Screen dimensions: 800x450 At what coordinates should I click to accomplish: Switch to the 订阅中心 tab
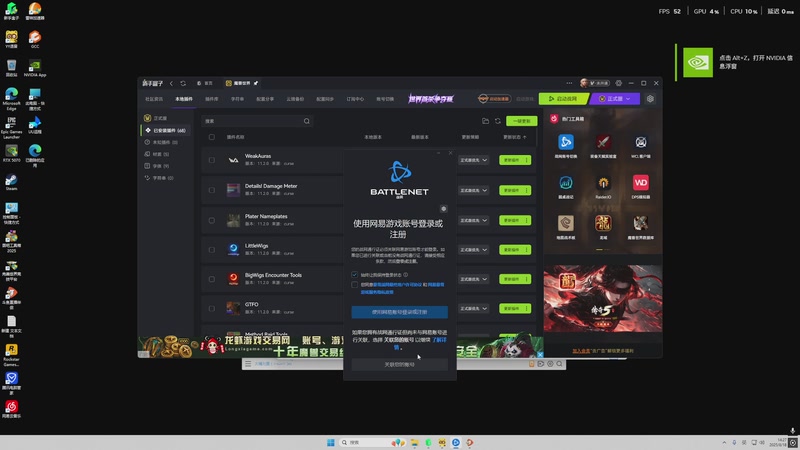tap(355, 99)
